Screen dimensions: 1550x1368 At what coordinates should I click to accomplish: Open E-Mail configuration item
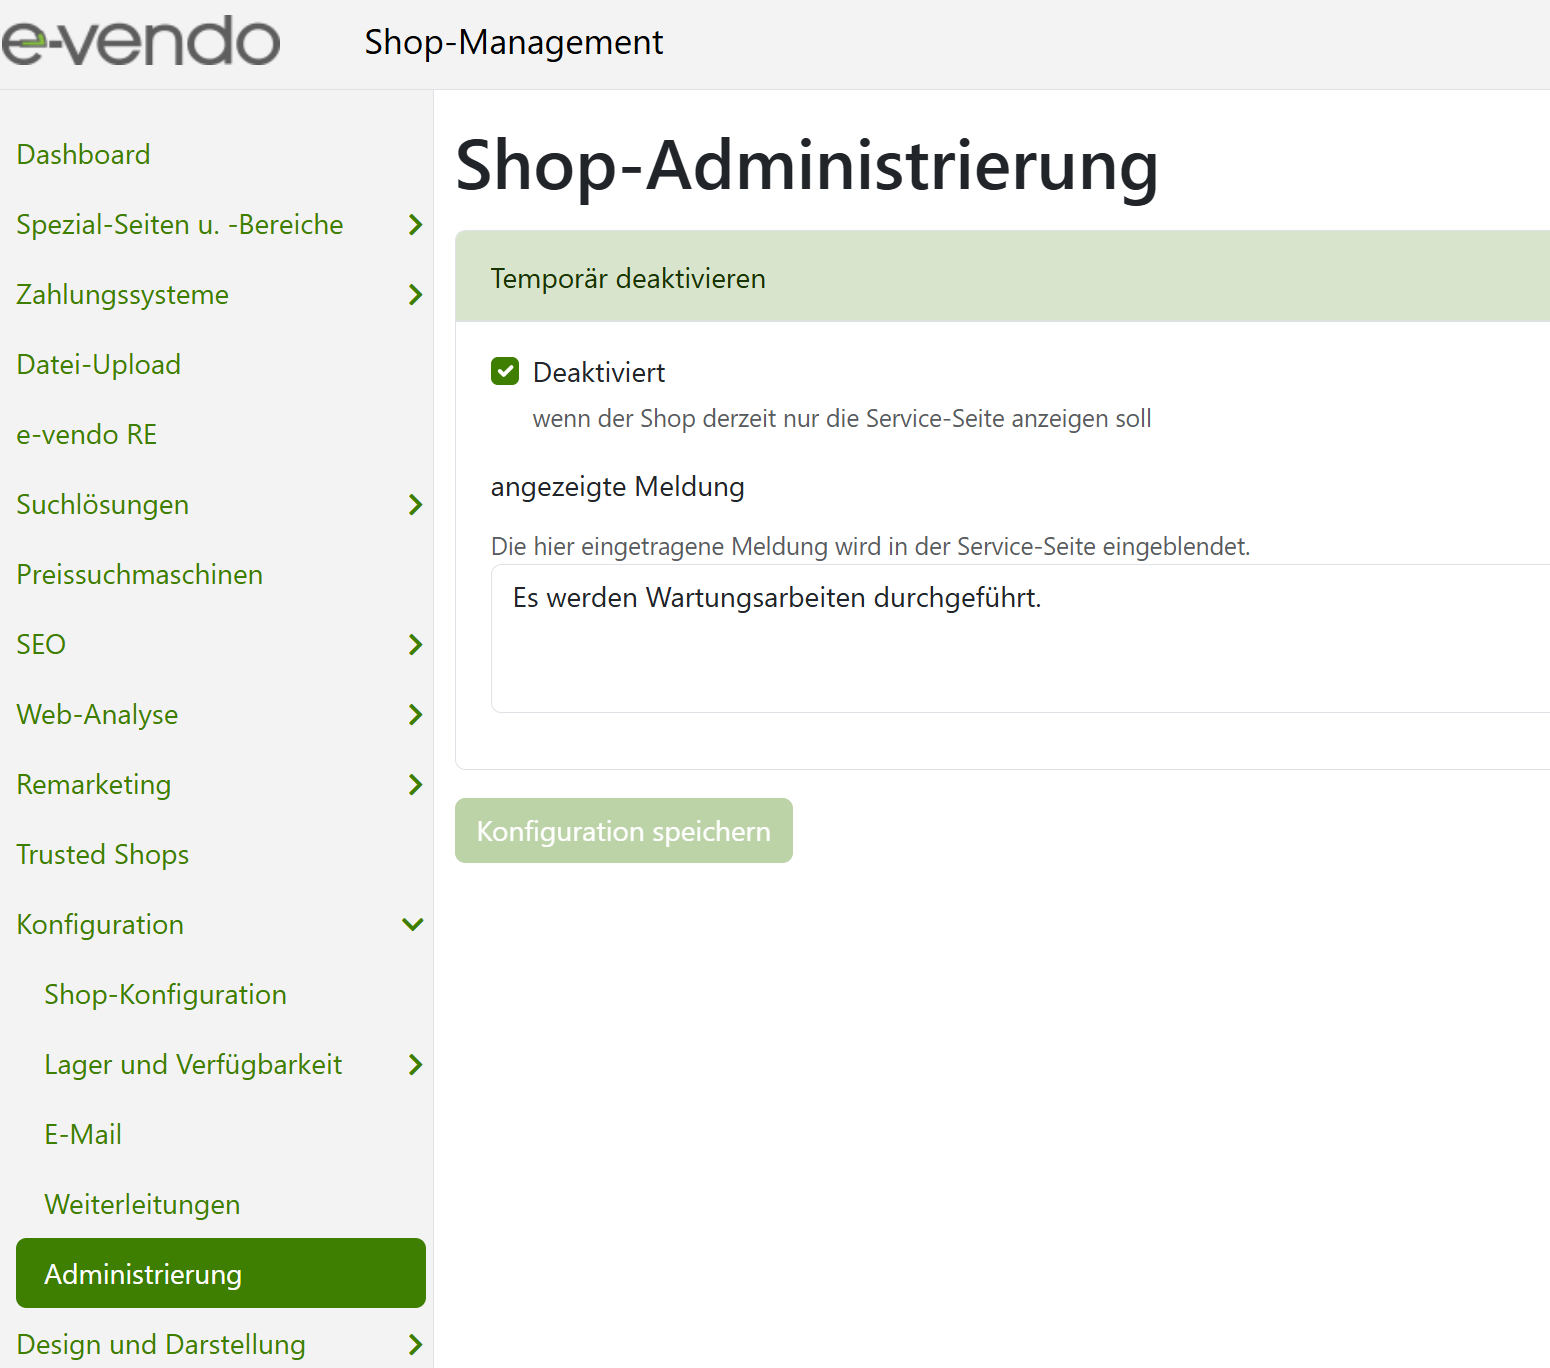click(83, 1135)
